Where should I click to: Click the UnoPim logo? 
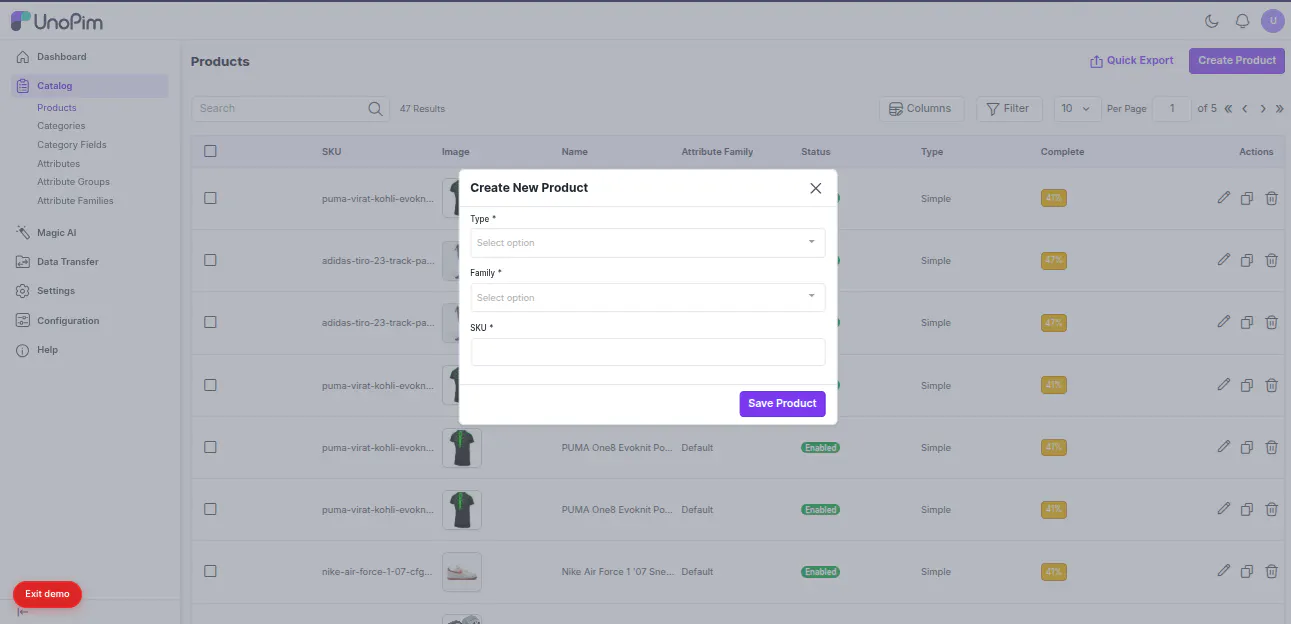click(x=56, y=21)
